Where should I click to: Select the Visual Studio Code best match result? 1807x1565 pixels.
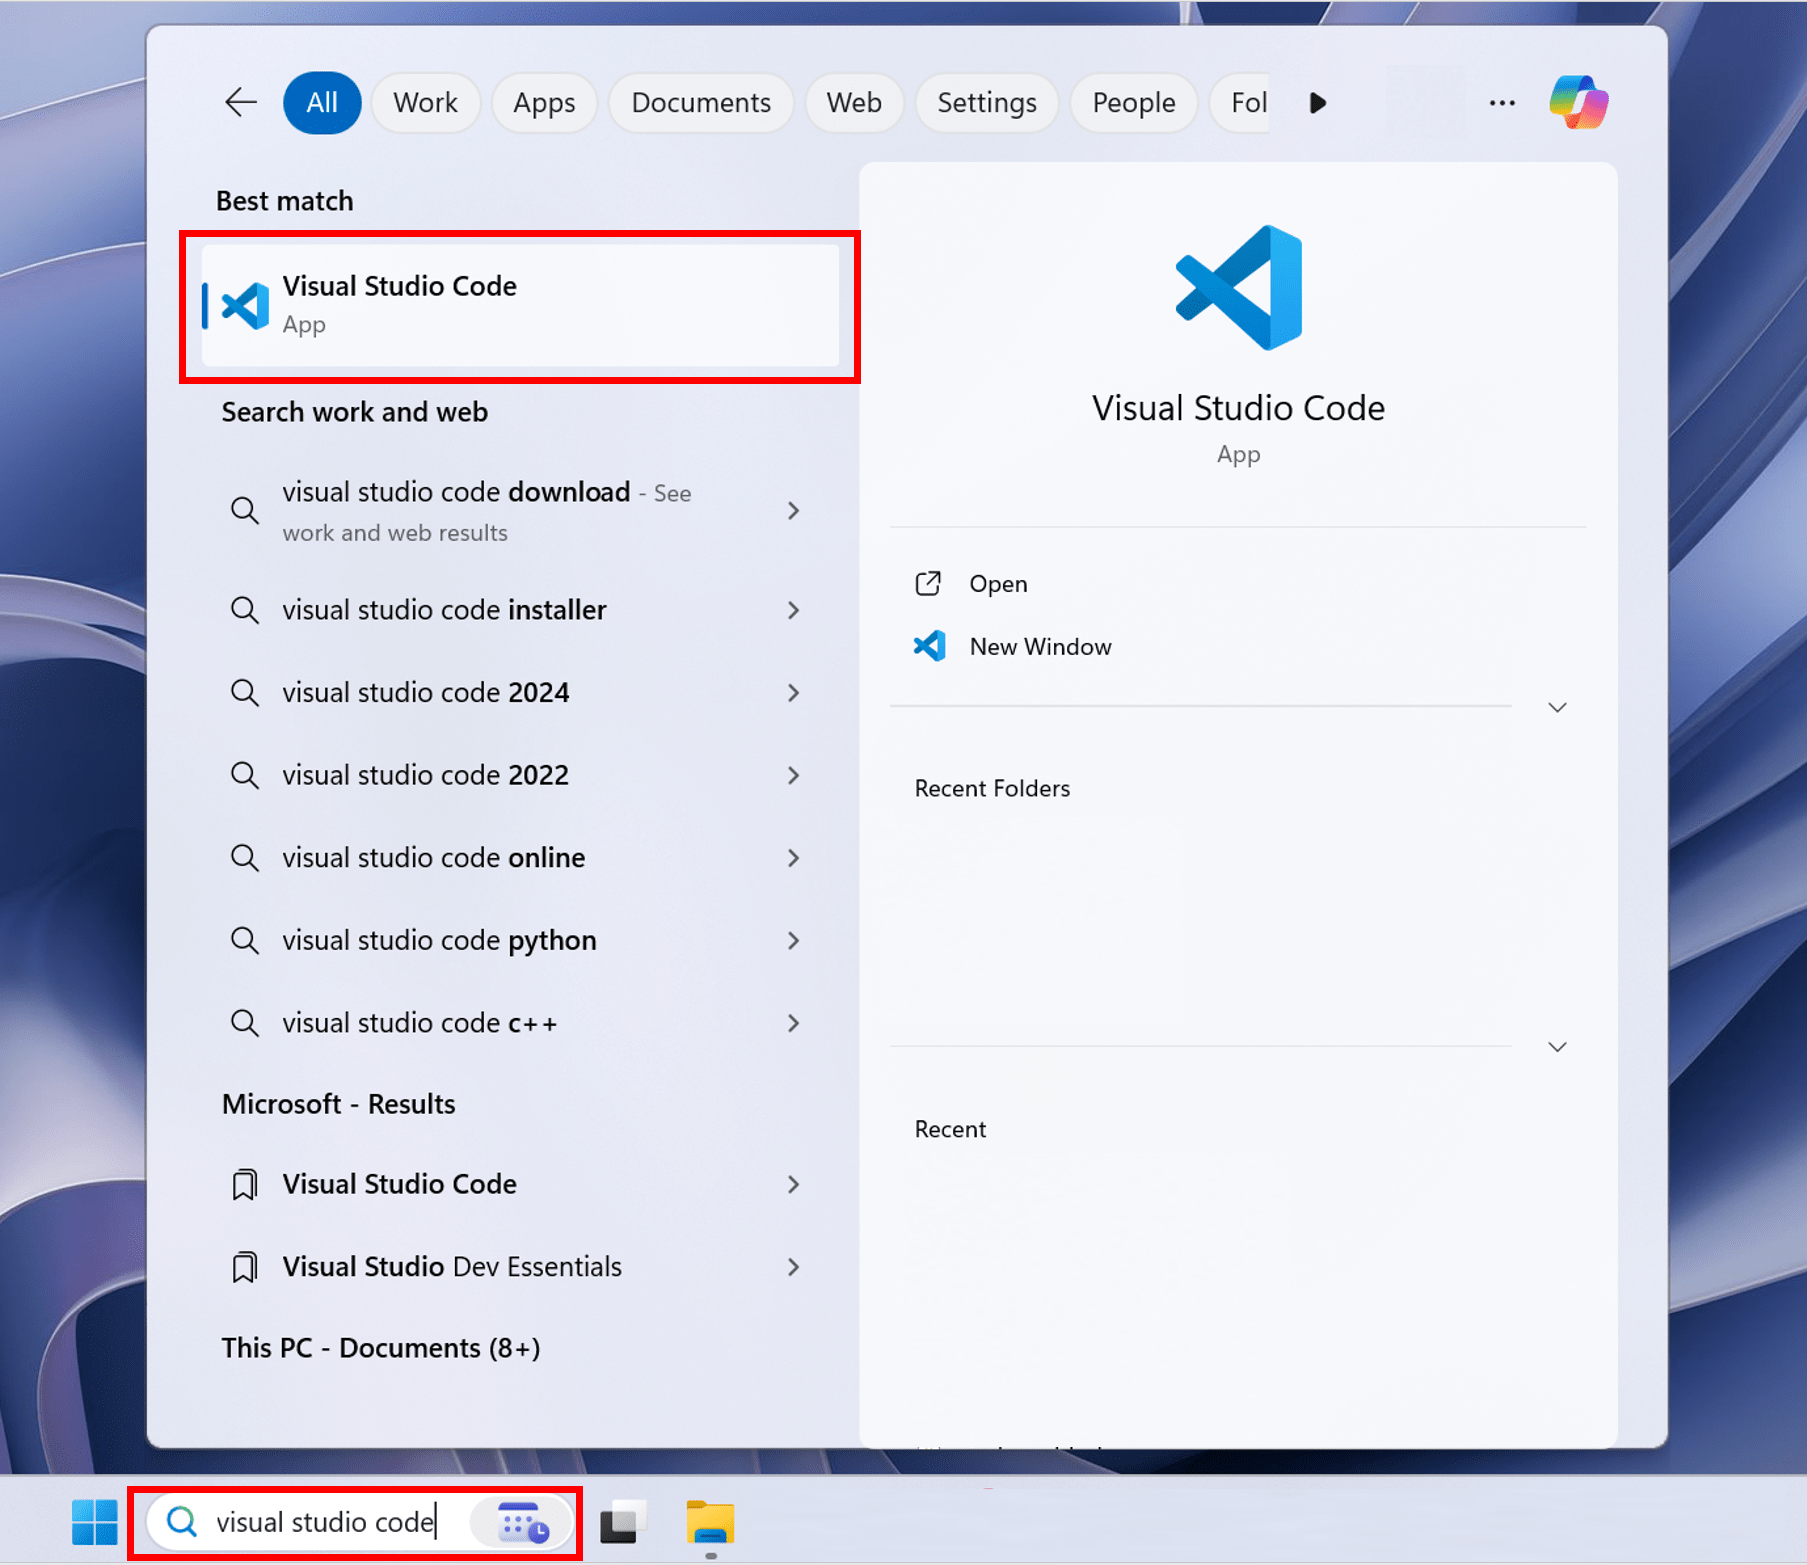click(520, 305)
